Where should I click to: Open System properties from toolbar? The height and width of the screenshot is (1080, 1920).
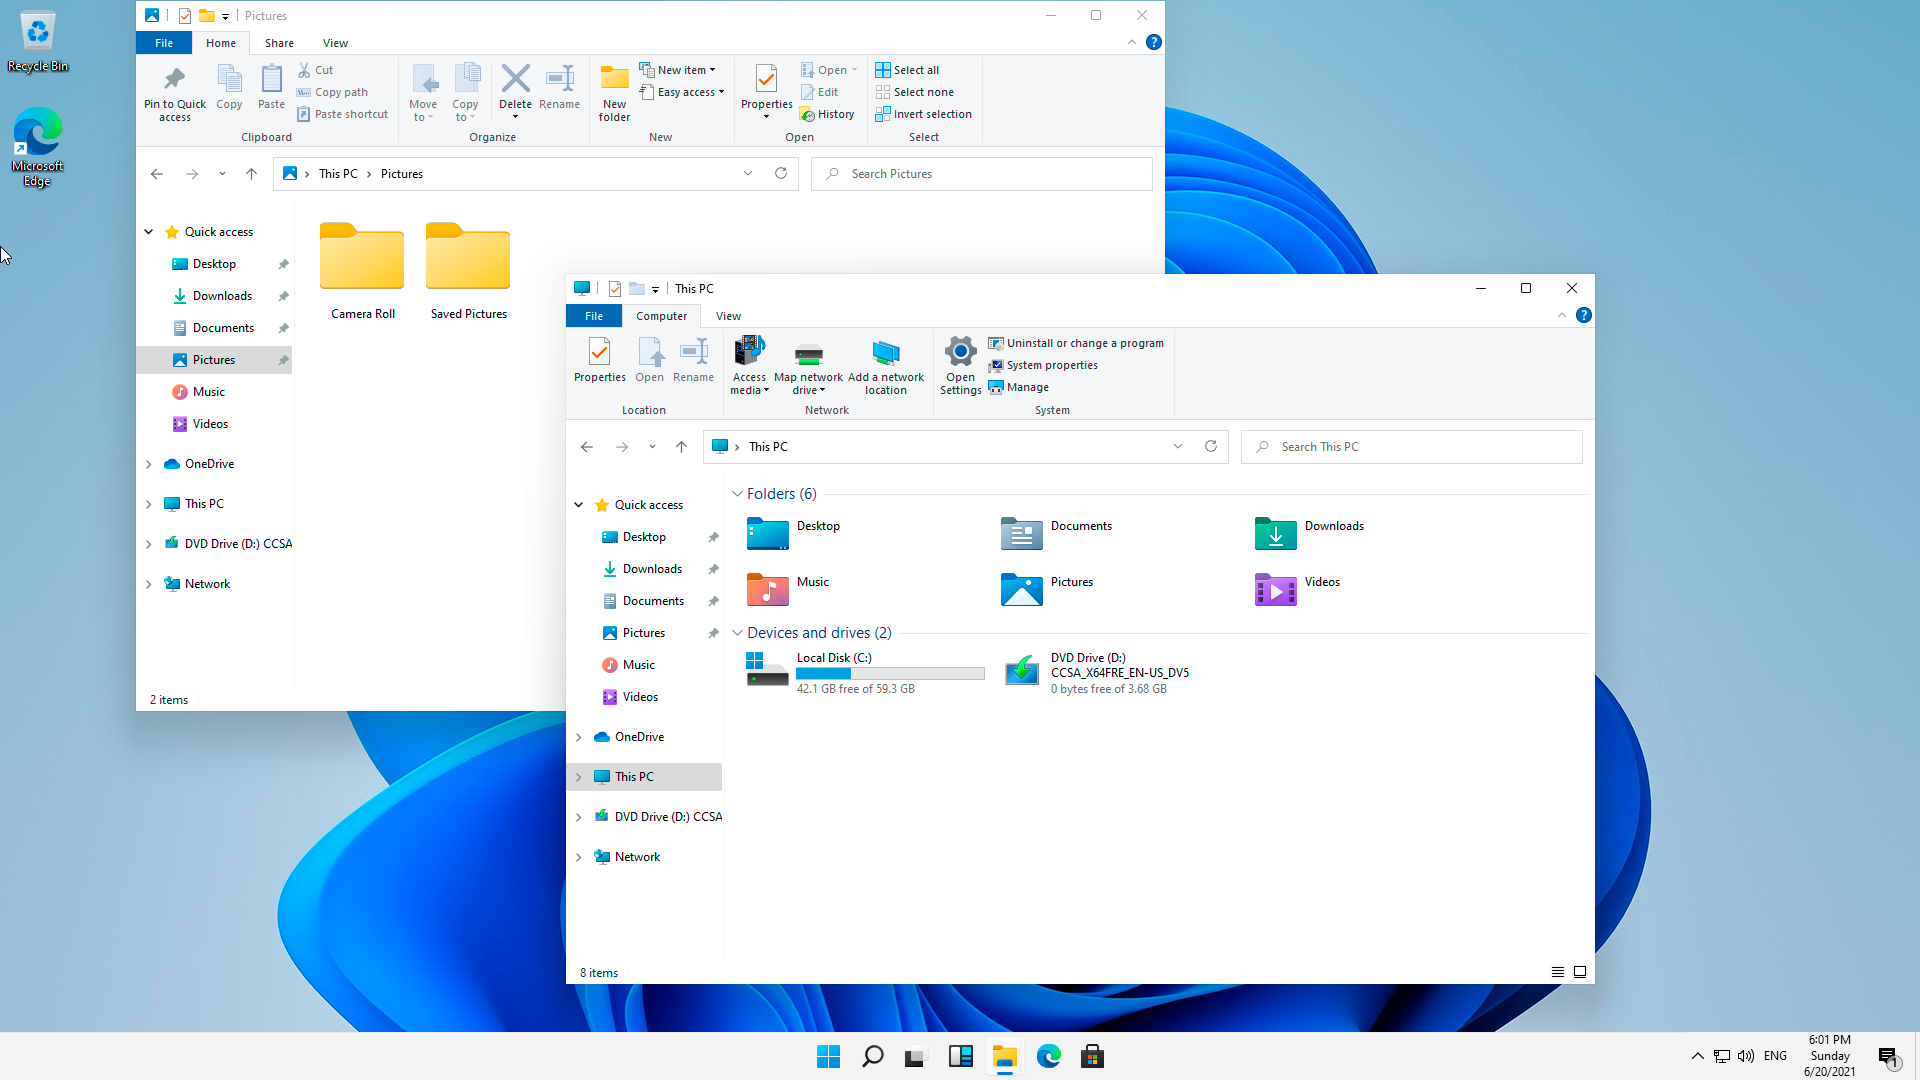(x=1051, y=364)
